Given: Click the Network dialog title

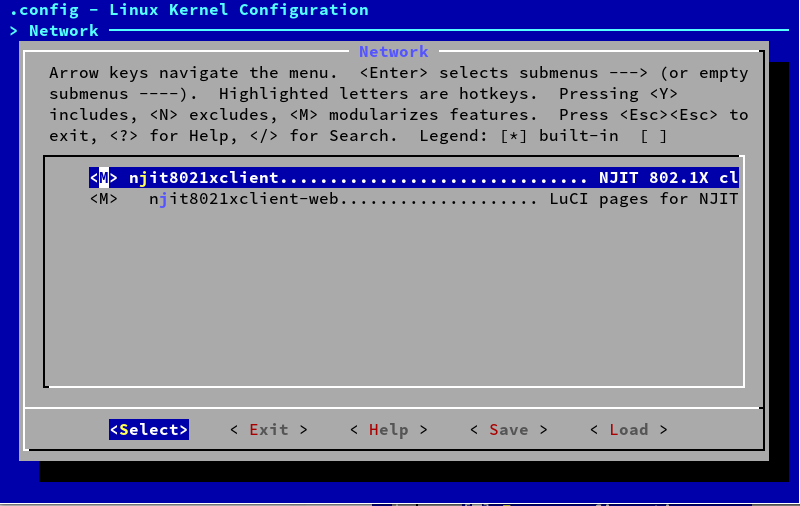Looking at the screenshot, I should tap(393, 52).
